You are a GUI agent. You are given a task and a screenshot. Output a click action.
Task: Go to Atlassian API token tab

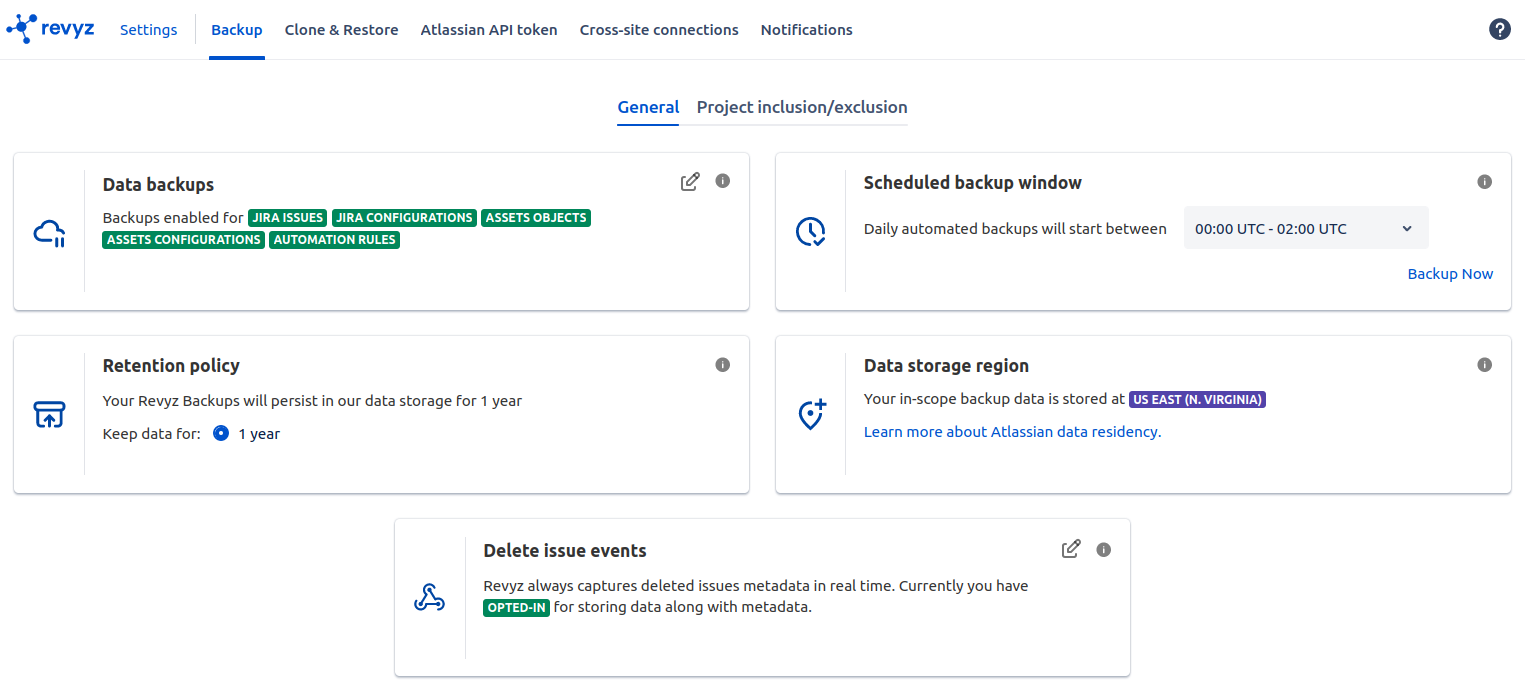tap(489, 30)
